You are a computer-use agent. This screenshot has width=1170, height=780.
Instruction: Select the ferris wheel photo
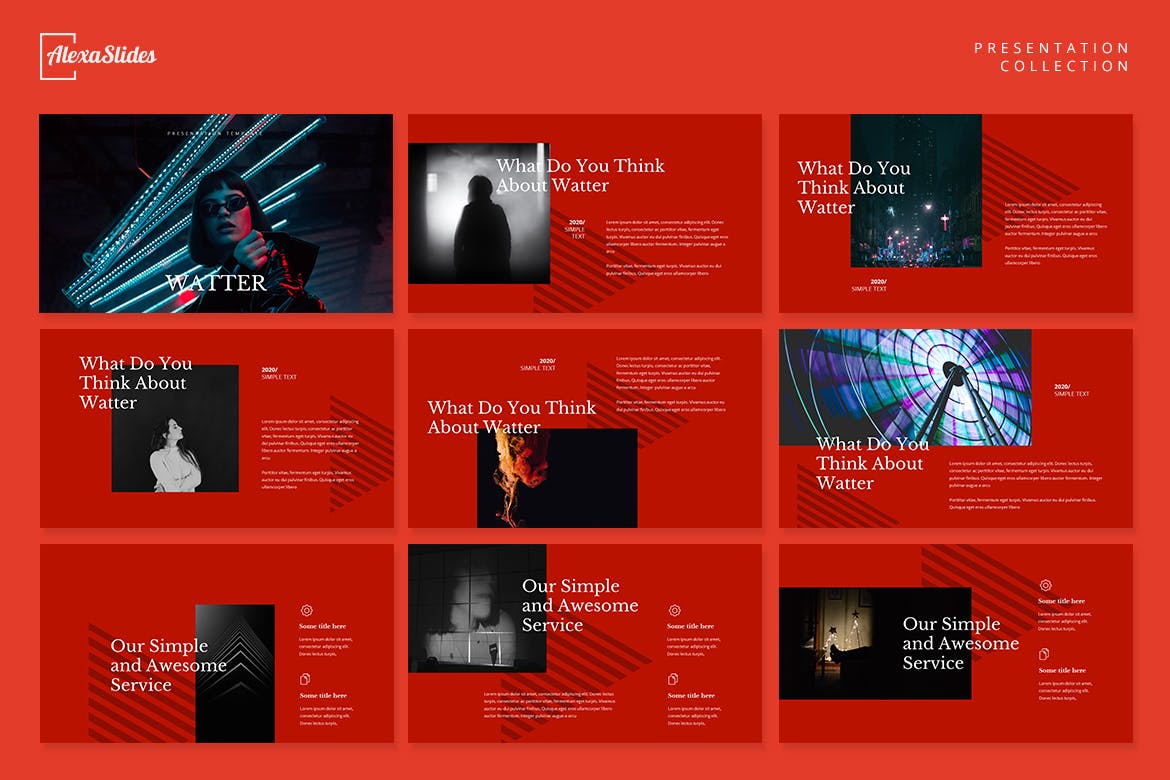[x=905, y=385]
